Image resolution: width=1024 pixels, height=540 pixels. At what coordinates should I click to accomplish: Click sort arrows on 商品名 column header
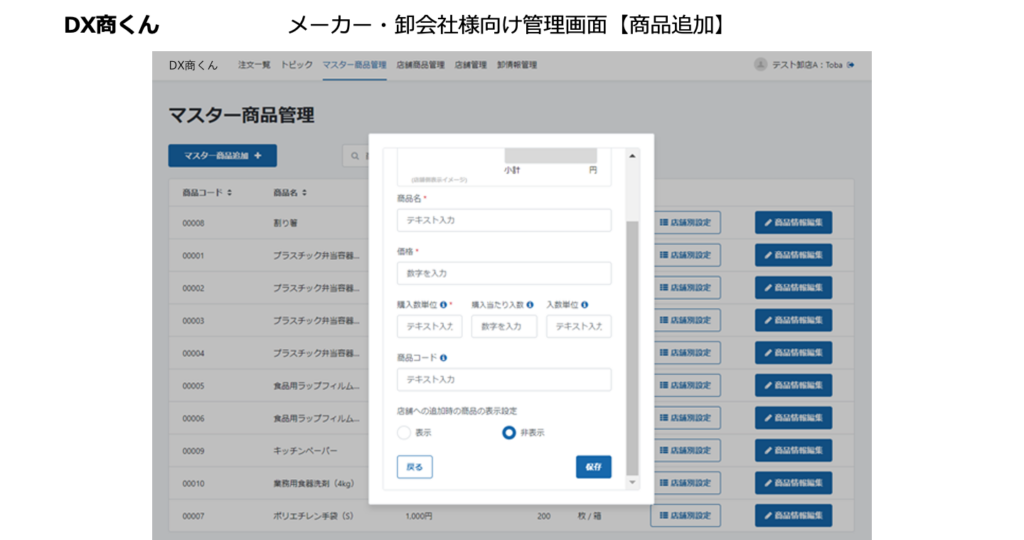(304, 192)
